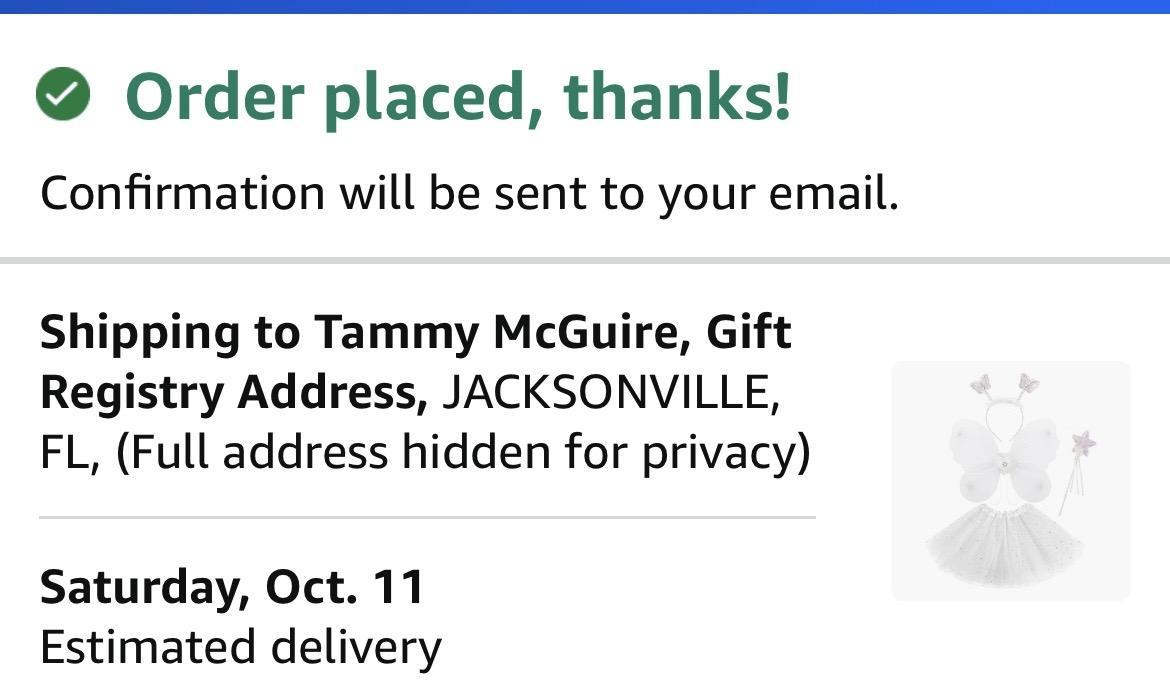Screen dimensions: 1170x699
Task: Select the email confirmation message text
Action: [x=469, y=193]
